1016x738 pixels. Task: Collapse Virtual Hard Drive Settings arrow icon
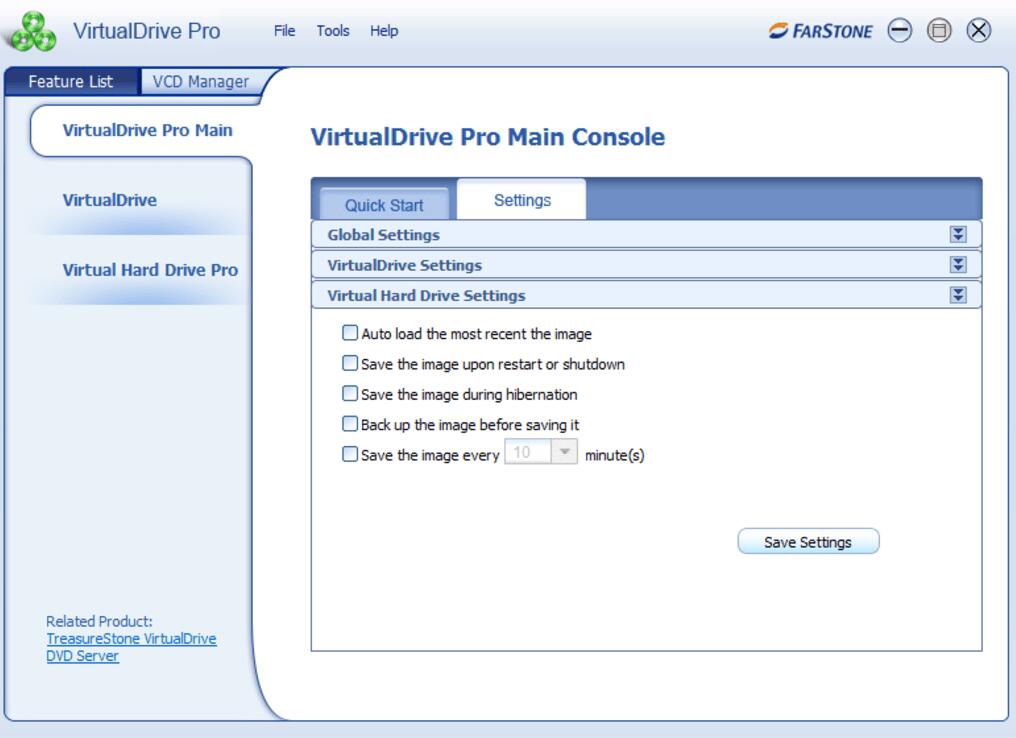(958, 295)
